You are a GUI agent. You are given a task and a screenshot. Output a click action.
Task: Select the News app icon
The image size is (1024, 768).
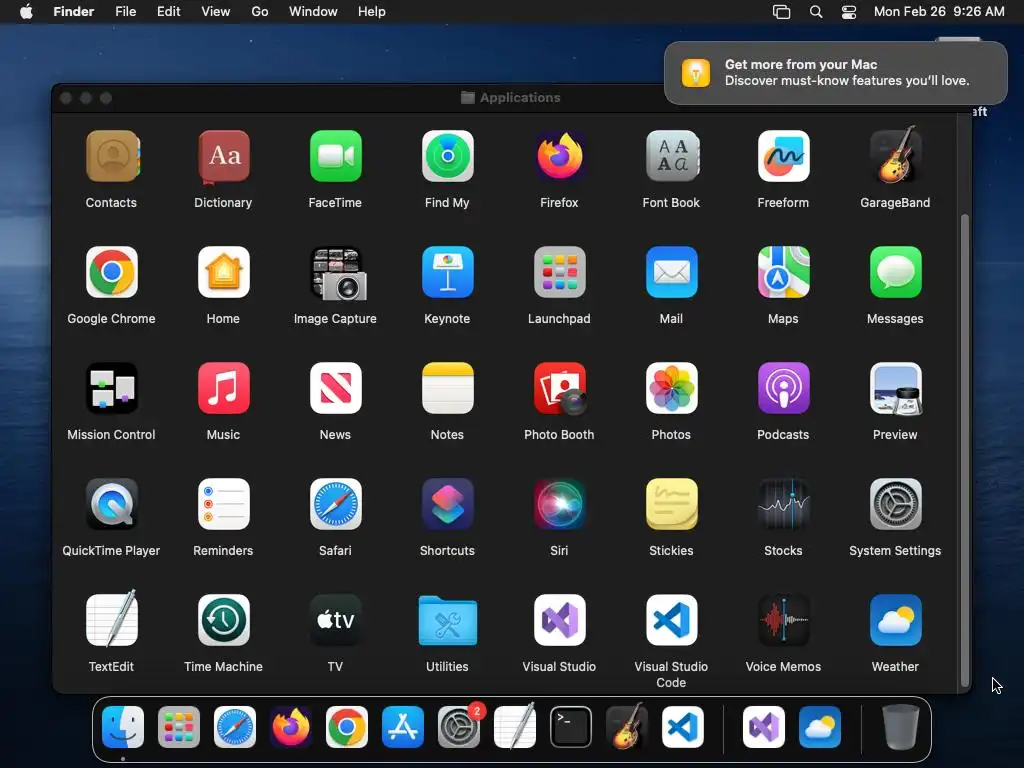[335, 388]
